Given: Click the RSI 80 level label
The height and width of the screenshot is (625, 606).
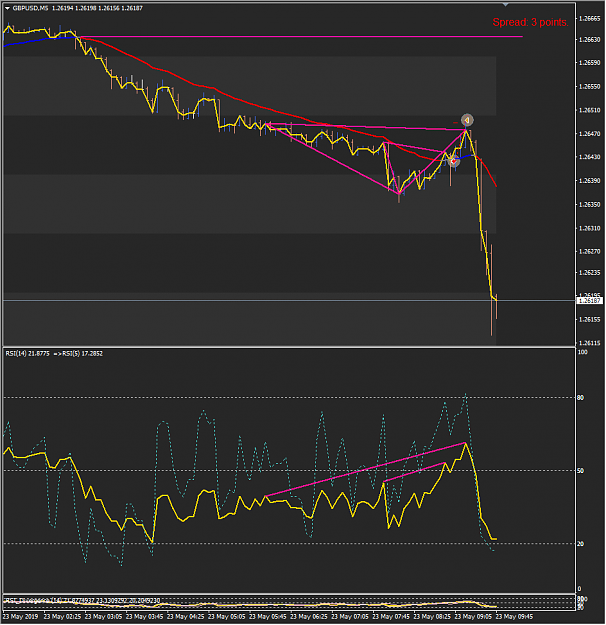Looking at the screenshot, I should pyautogui.click(x=581, y=398).
